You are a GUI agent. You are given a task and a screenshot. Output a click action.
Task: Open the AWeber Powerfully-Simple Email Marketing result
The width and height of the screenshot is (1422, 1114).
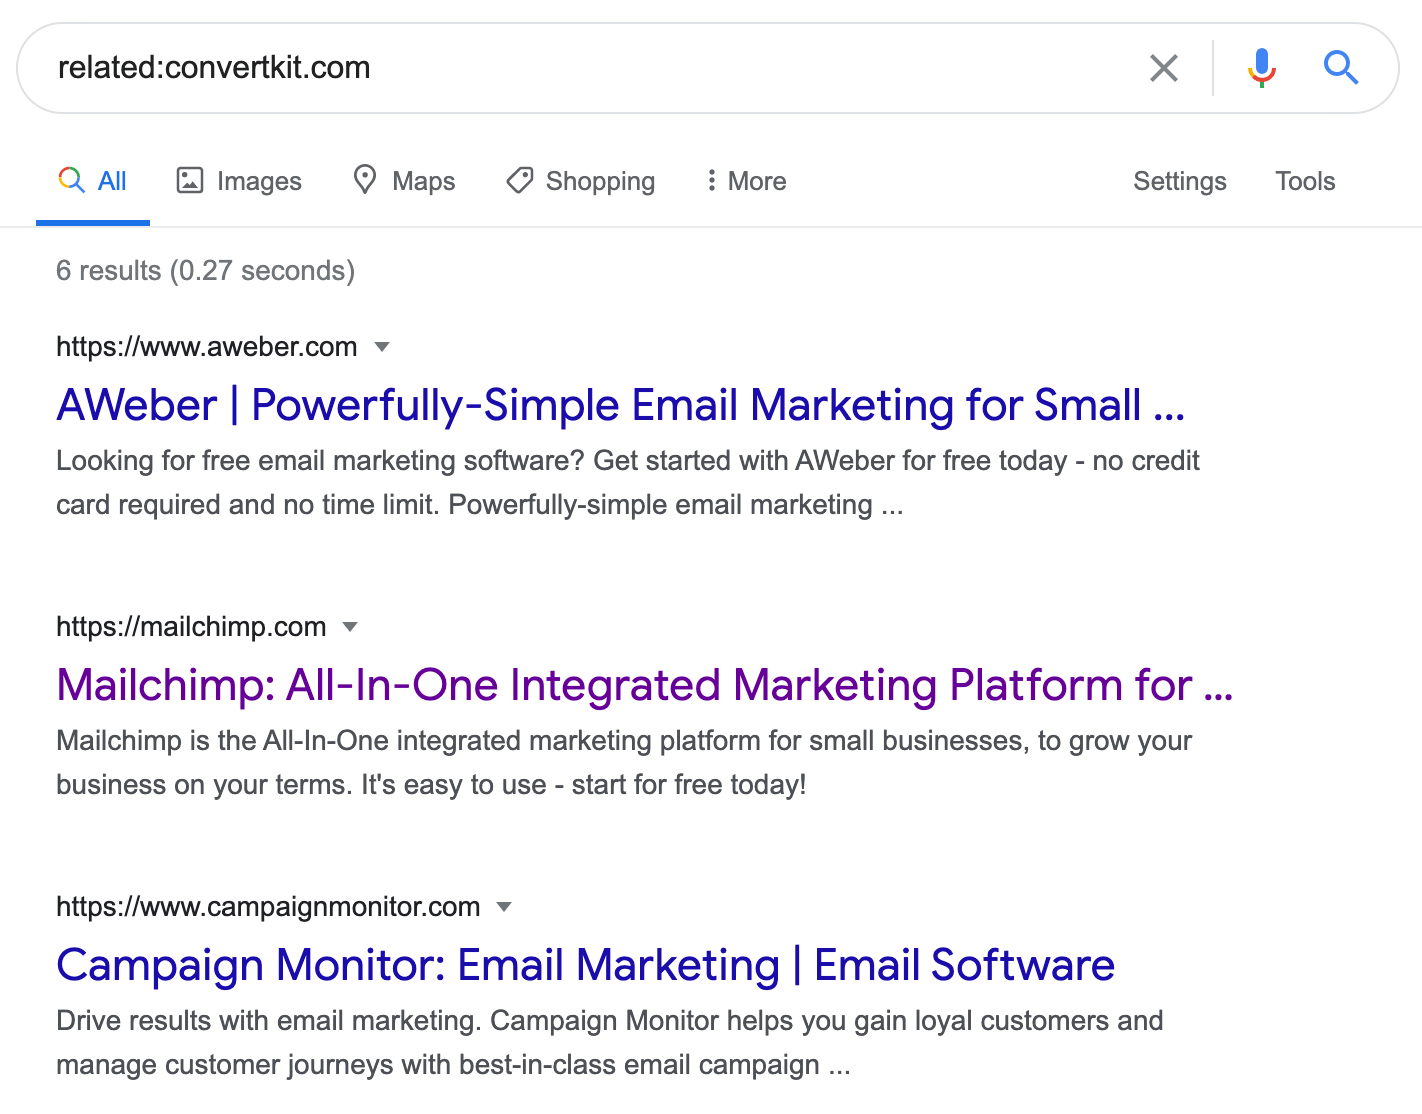(x=620, y=405)
